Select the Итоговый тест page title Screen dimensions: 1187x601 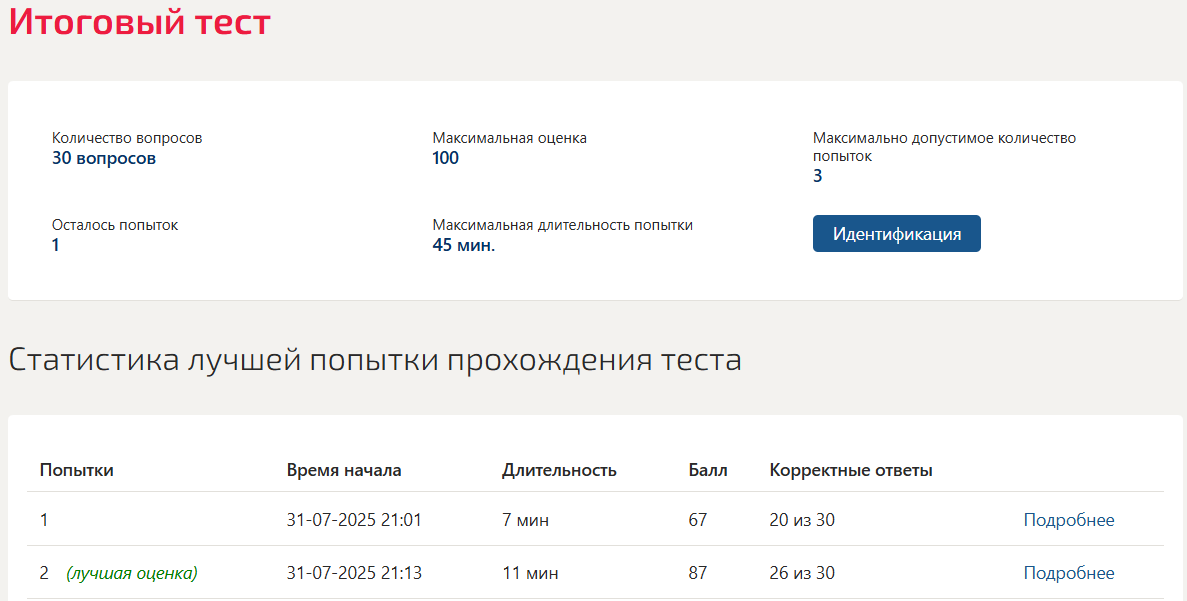tap(139, 21)
